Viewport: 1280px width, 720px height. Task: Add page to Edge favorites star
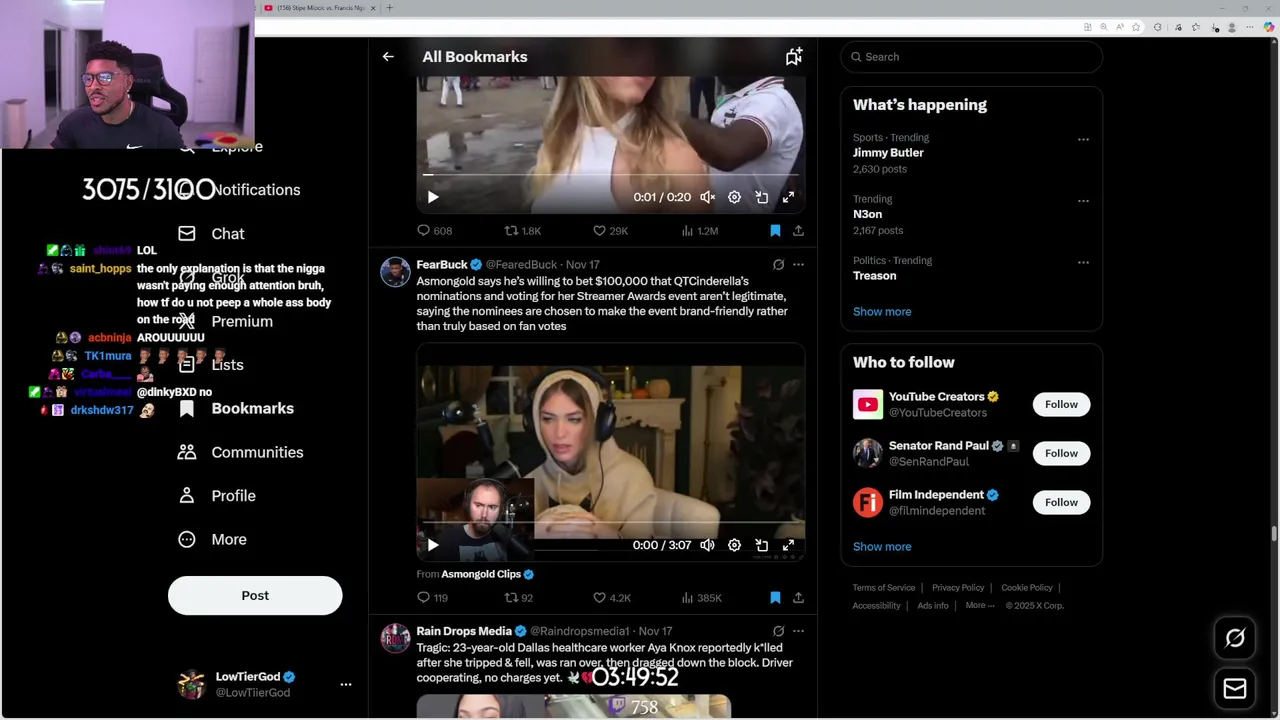pyautogui.click(x=1136, y=27)
